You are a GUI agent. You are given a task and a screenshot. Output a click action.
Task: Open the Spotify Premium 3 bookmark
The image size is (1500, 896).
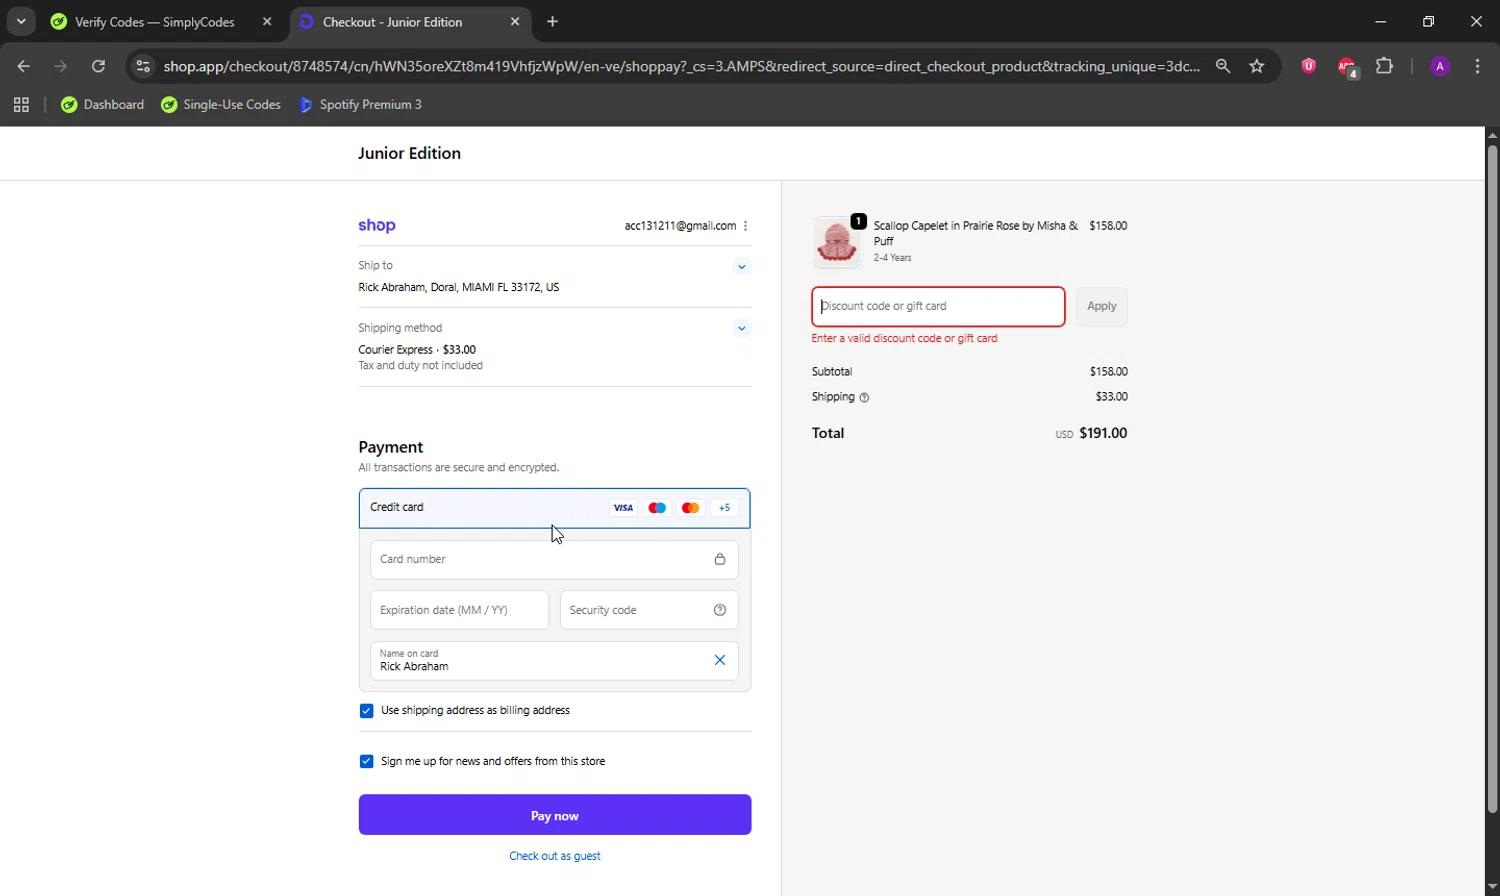(360, 104)
